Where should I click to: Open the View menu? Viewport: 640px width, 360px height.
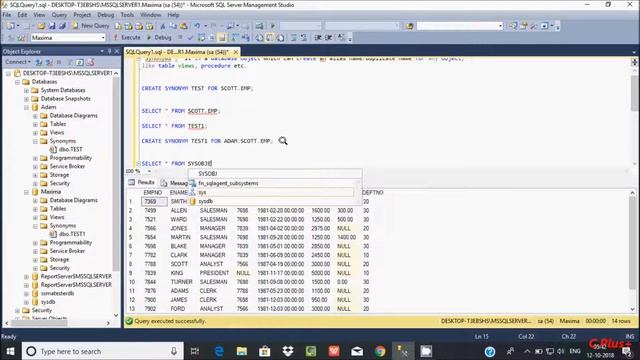coord(39,15)
